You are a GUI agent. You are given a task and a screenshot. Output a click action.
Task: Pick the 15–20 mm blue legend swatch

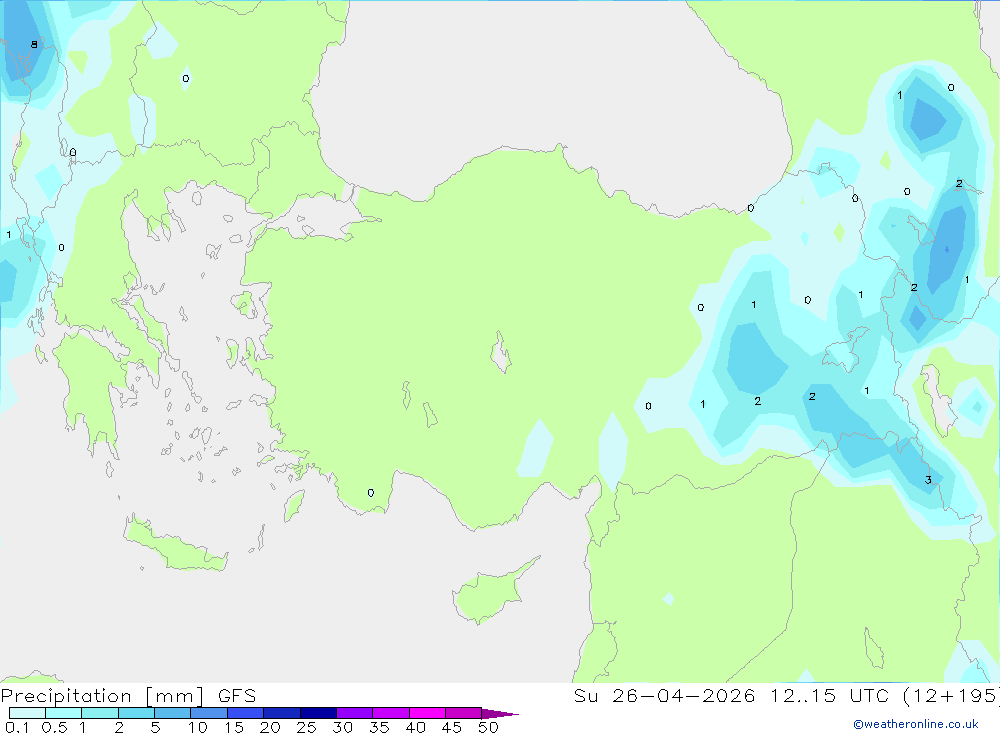click(245, 713)
